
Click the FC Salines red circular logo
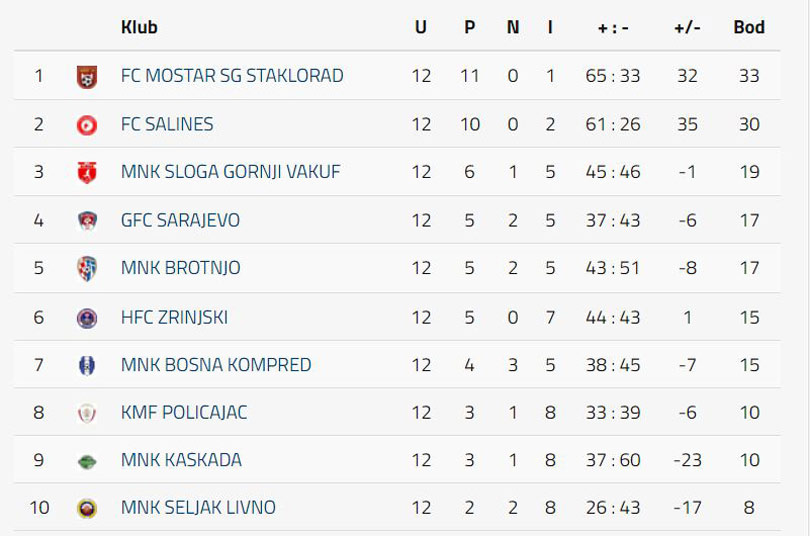(x=87, y=125)
